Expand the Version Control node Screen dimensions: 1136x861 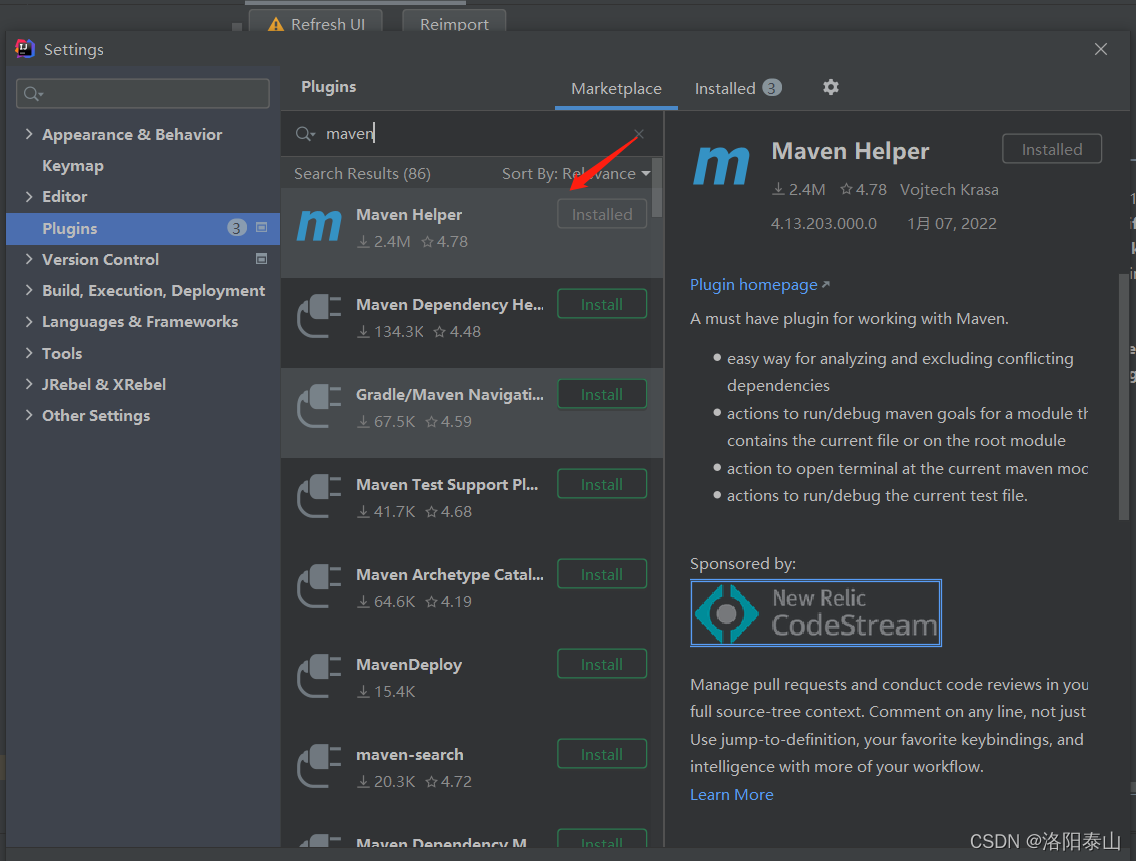click(x=29, y=259)
